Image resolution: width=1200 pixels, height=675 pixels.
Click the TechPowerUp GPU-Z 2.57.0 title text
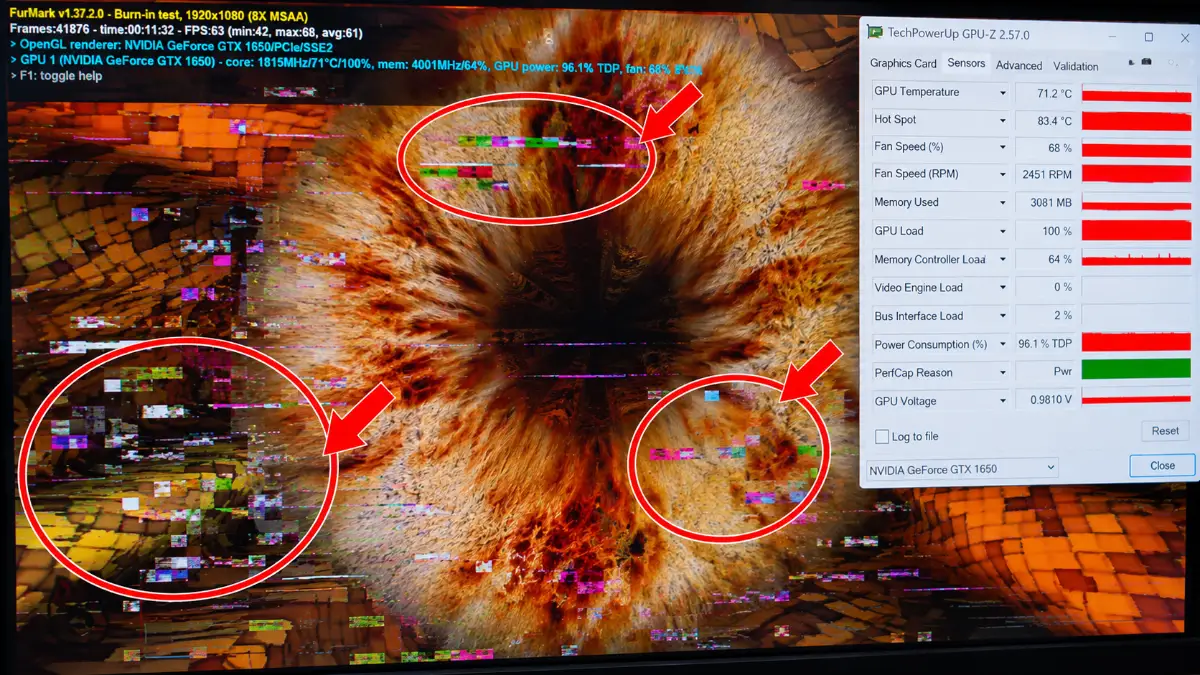(x=958, y=35)
